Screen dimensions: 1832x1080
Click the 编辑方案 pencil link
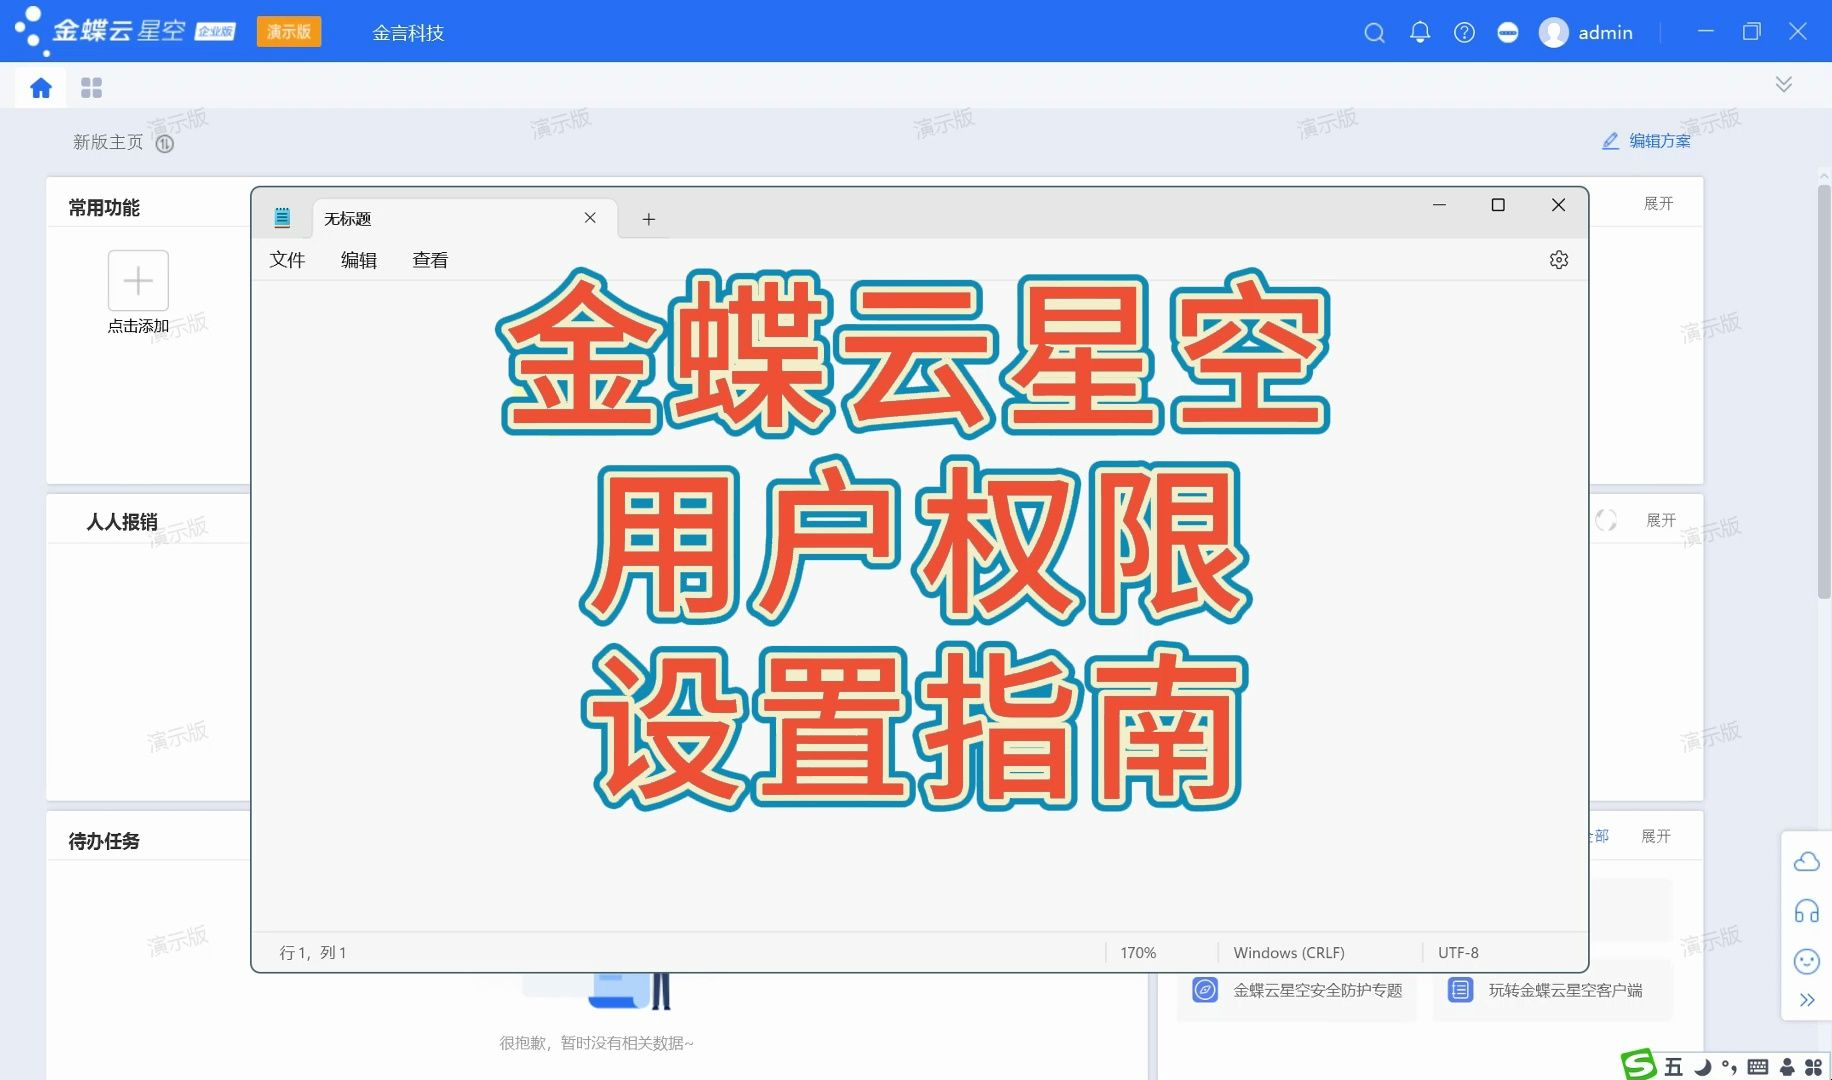[x=1646, y=141]
